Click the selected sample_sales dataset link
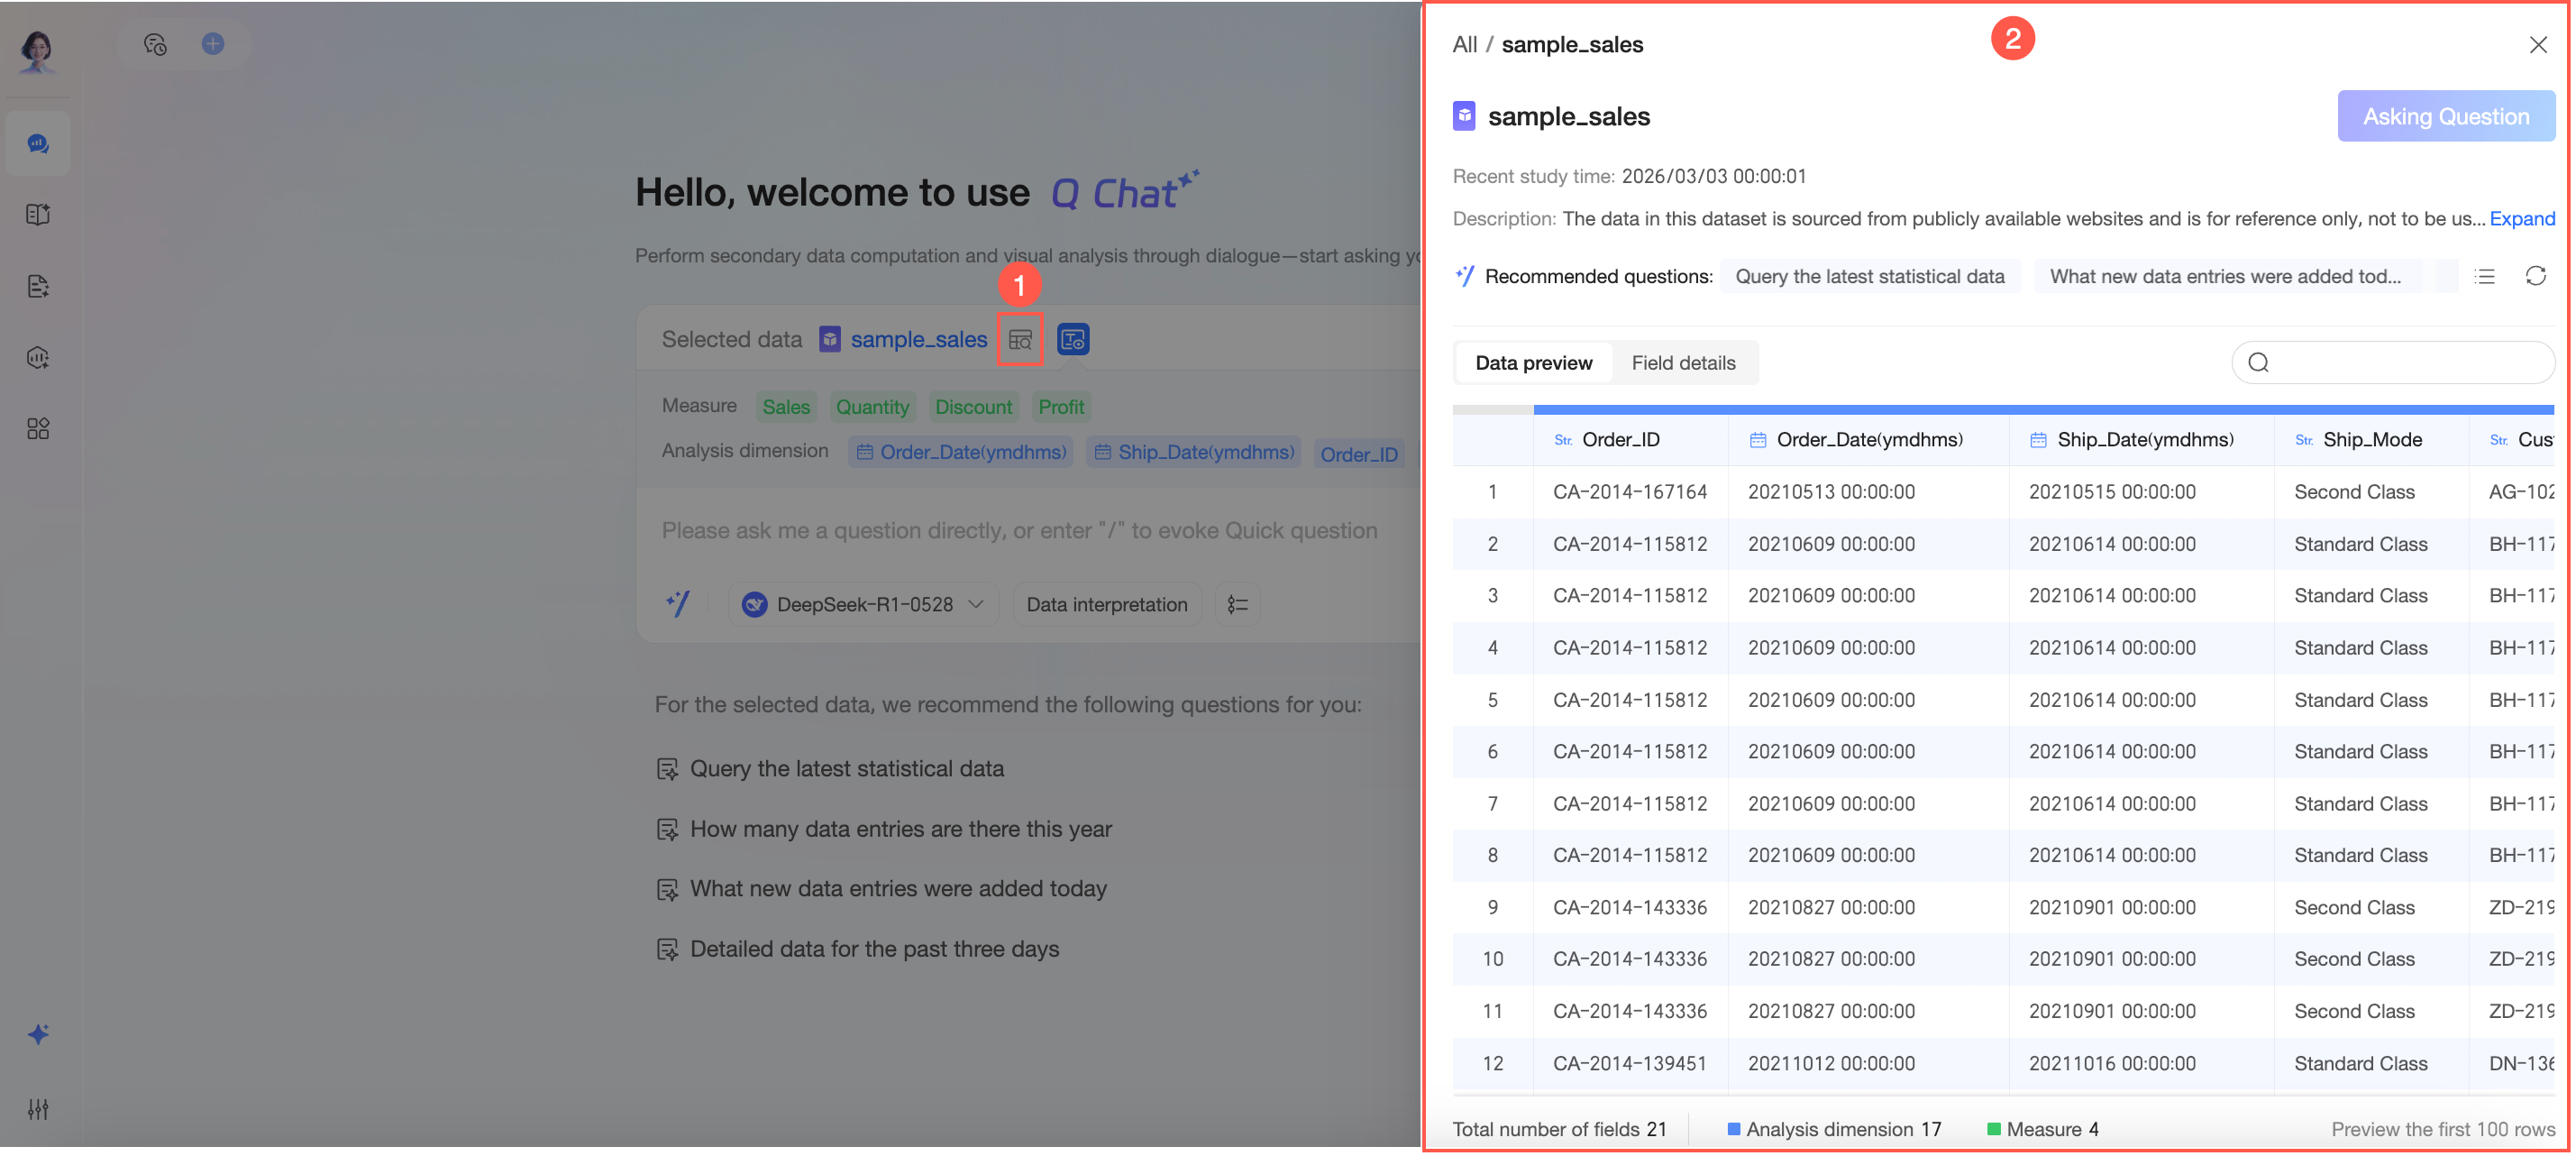This screenshot has height=1156, width=2576. point(918,340)
